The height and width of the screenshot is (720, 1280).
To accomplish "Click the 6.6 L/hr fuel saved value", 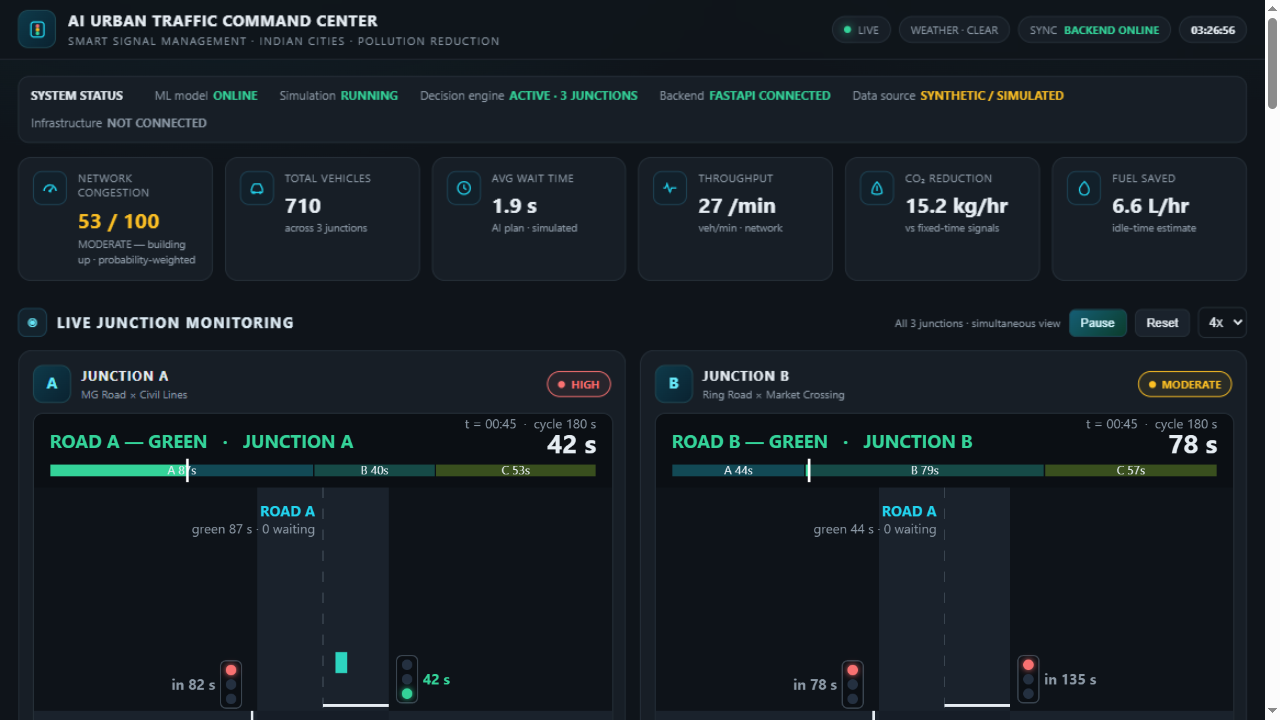I will tap(1150, 206).
